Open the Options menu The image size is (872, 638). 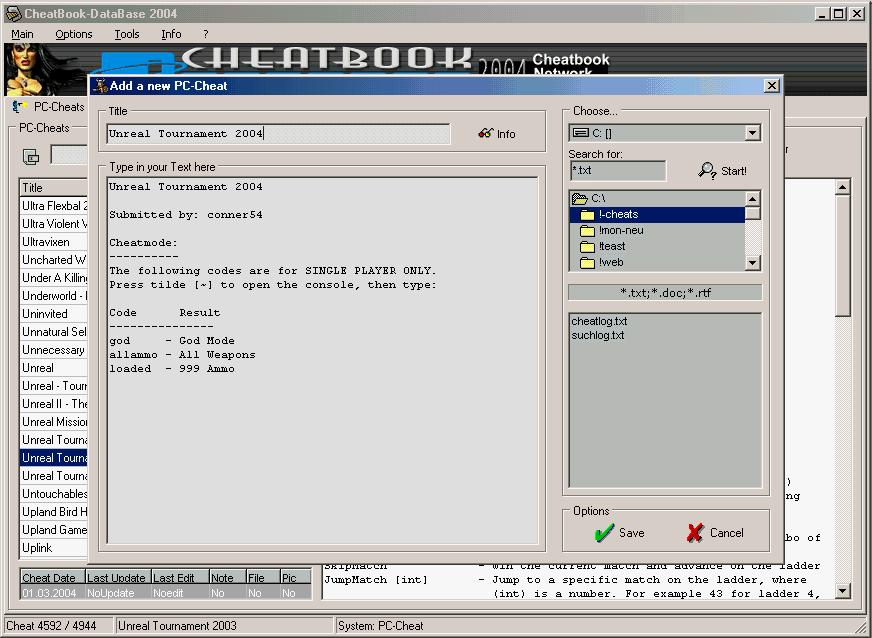tap(74, 34)
